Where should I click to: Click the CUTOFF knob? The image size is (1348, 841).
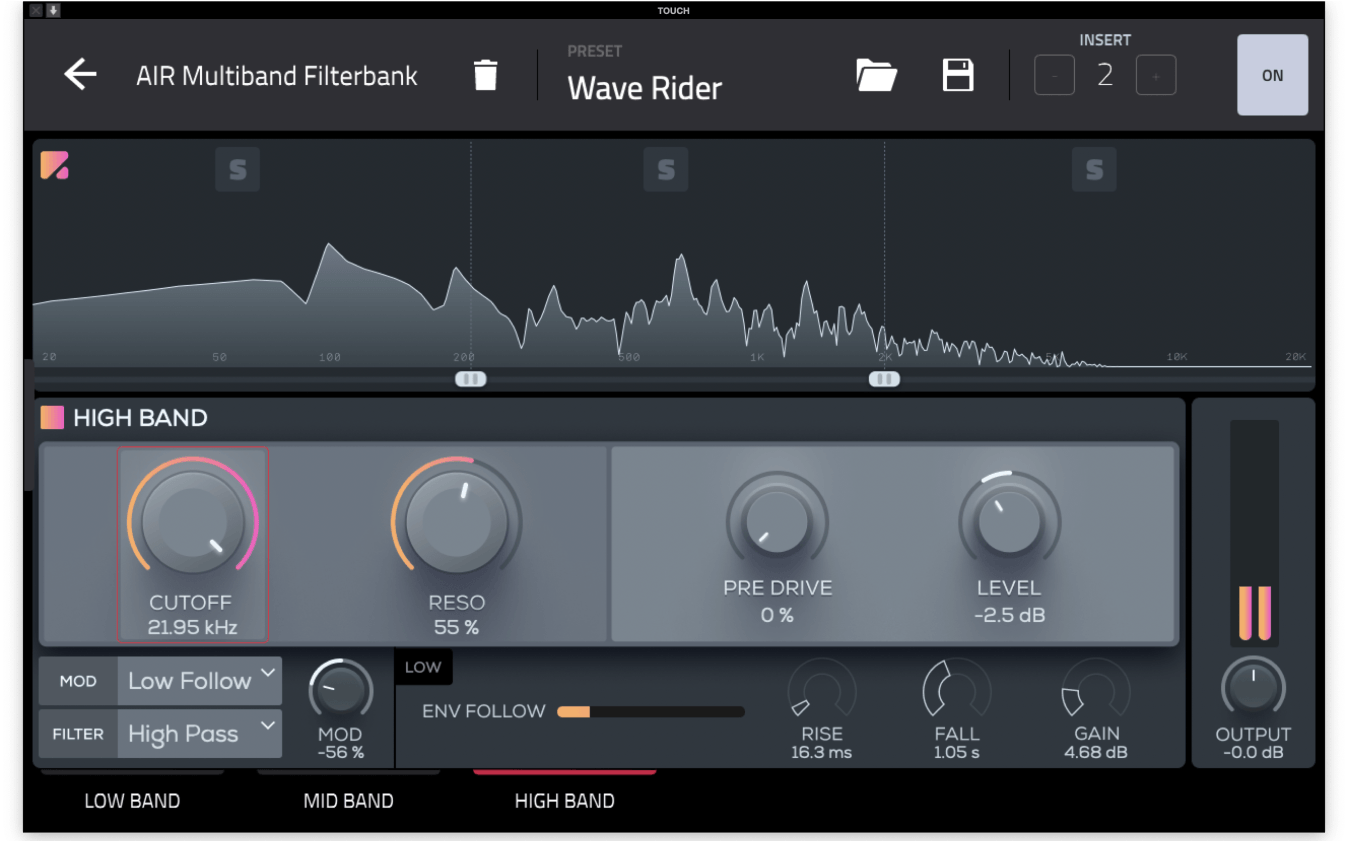193,521
